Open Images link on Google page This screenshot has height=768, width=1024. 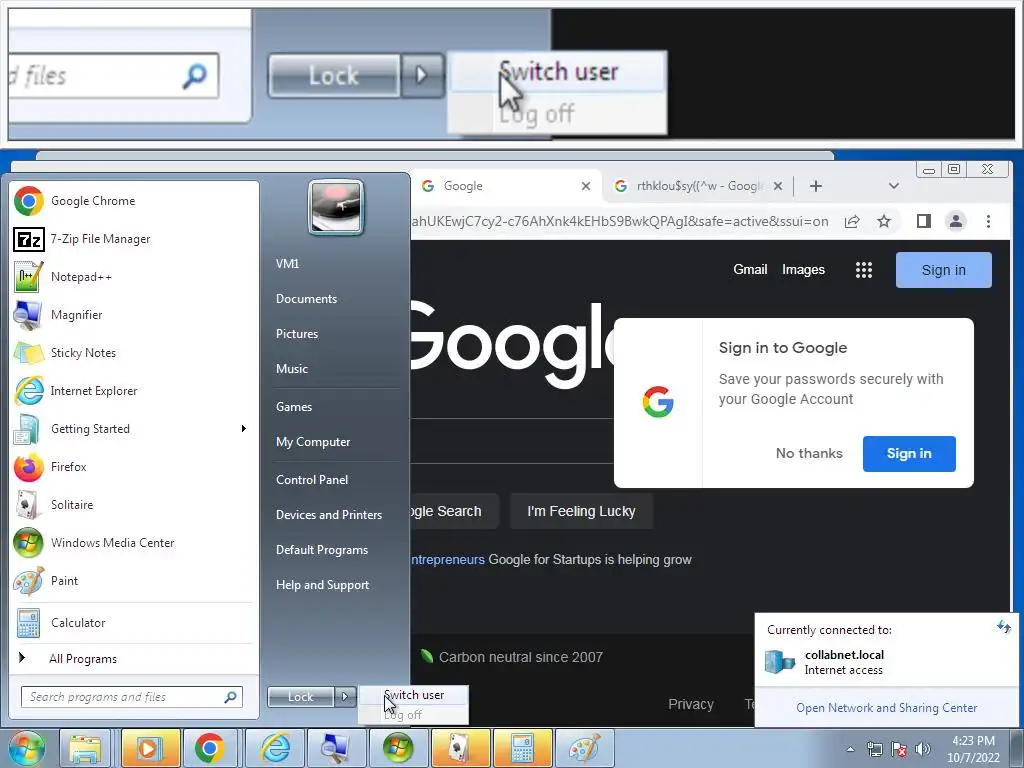point(803,270)
